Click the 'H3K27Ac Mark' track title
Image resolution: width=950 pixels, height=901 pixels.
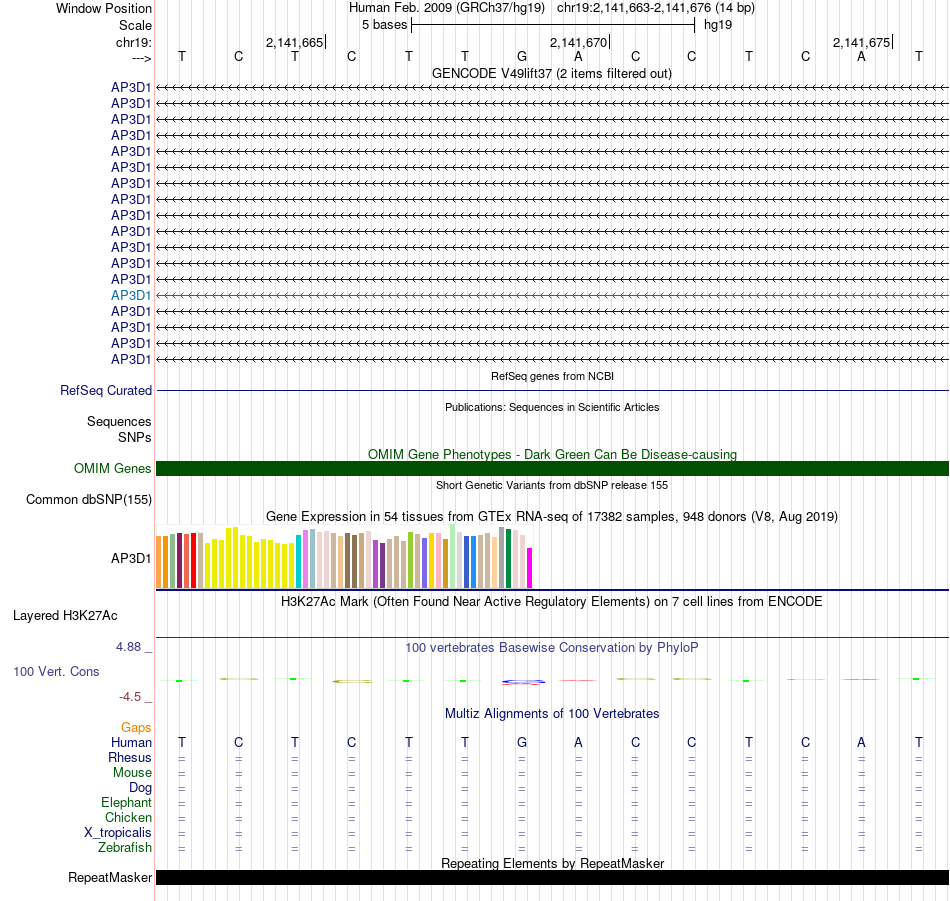[552, 602]
